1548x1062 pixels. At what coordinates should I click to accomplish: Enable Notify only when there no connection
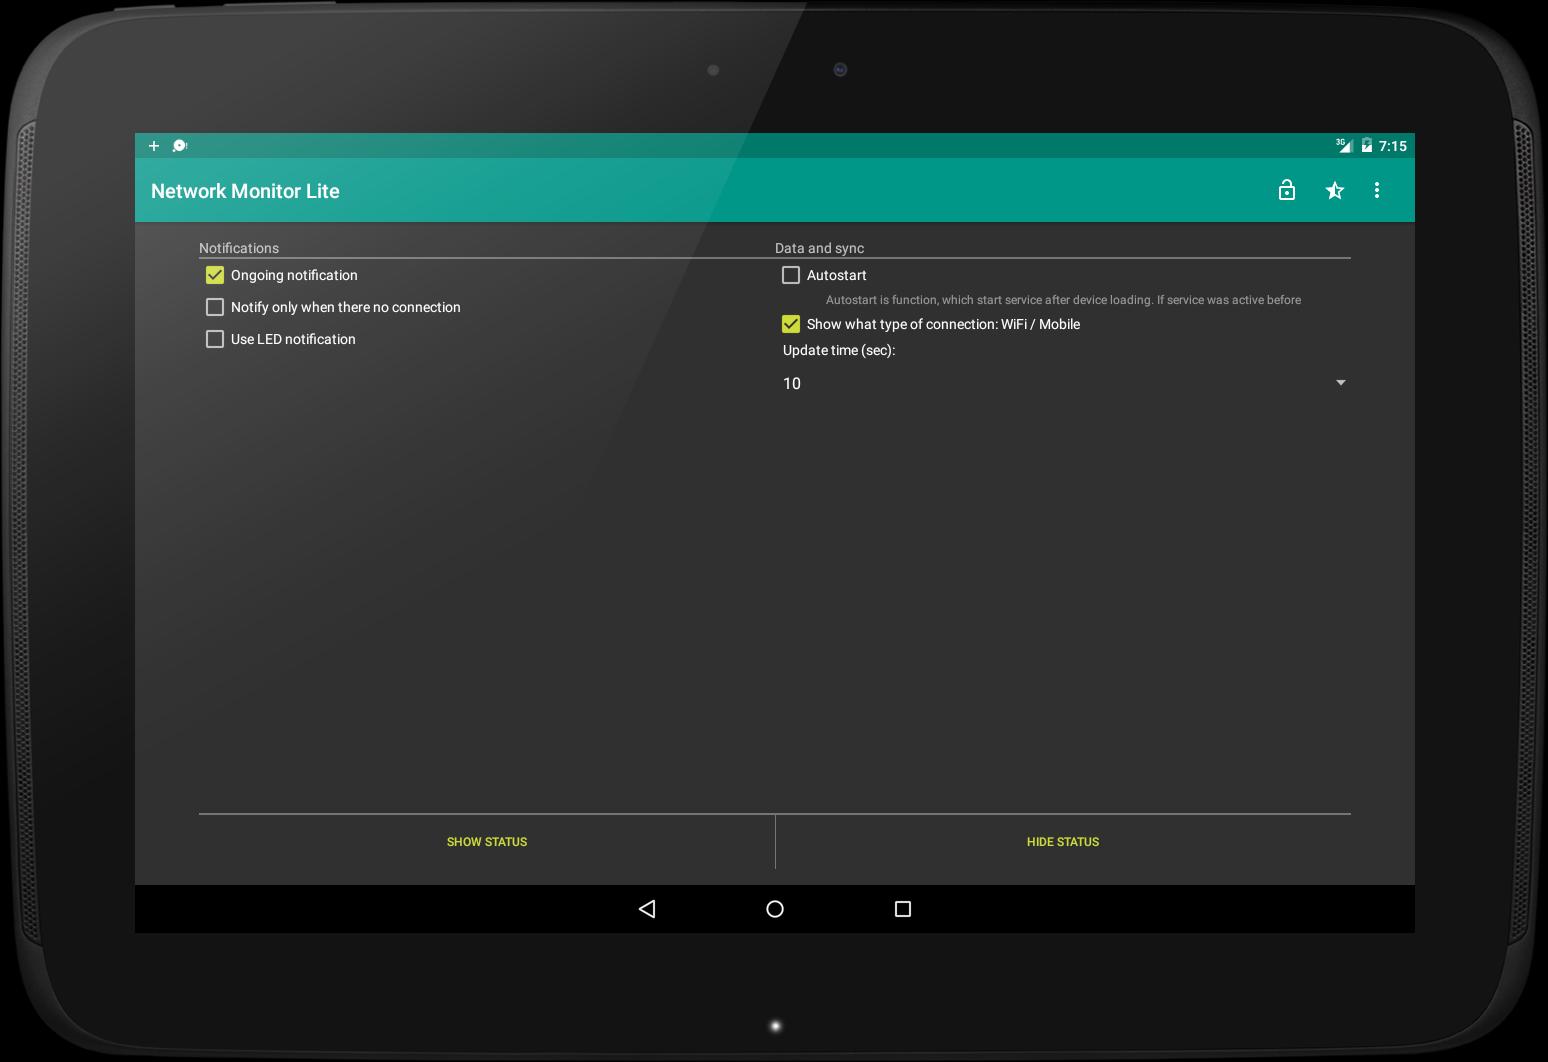215,307
